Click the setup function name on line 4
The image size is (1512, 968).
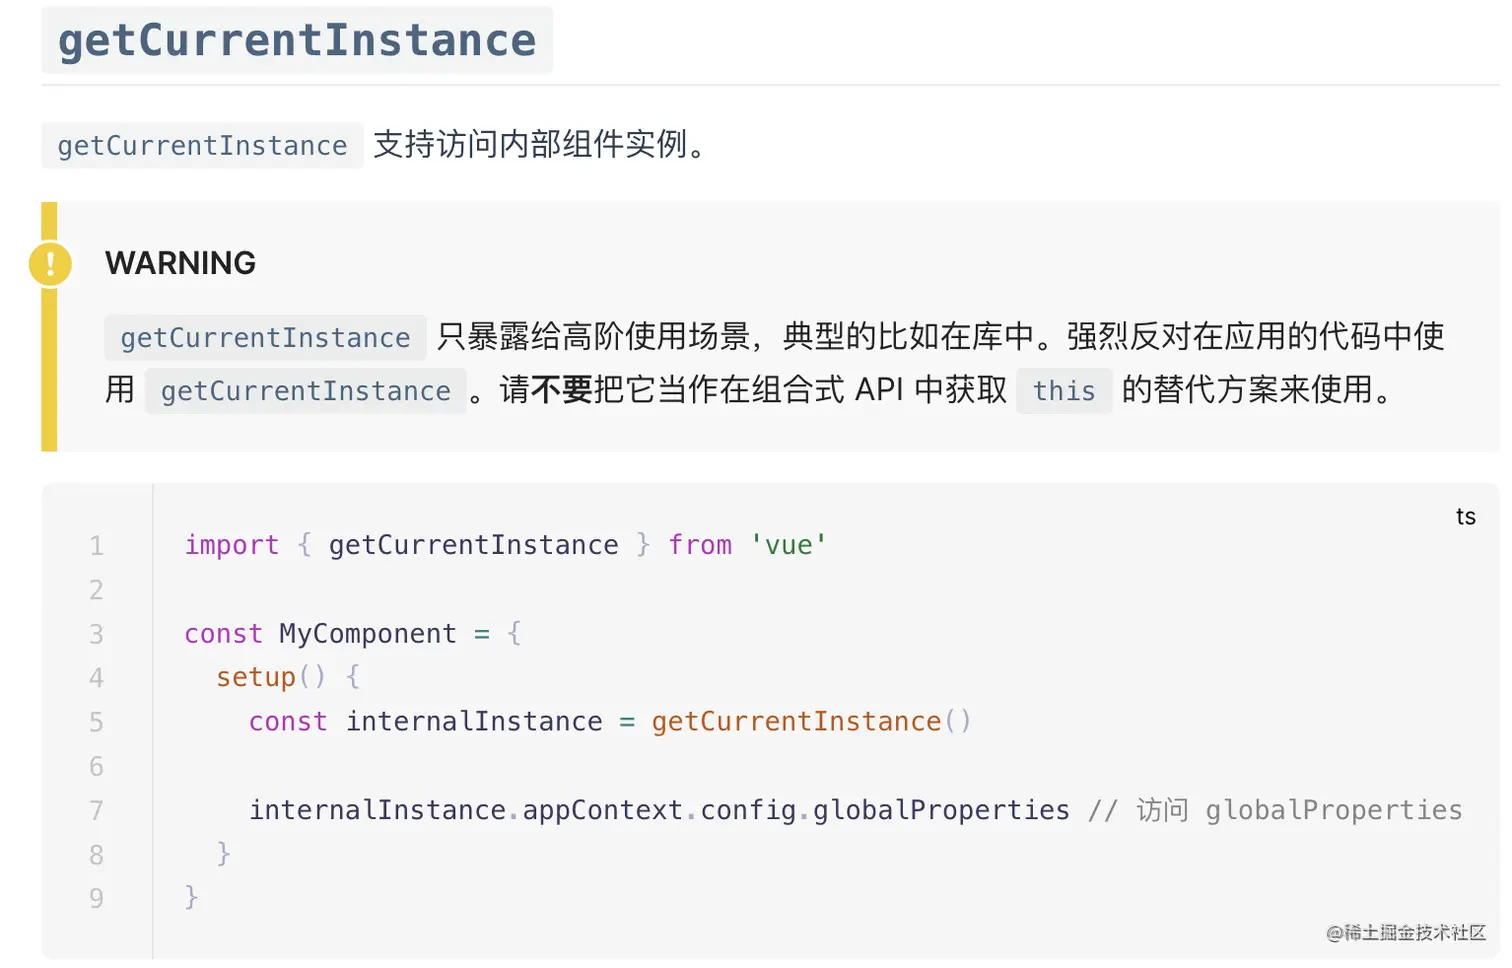point(256,678)
